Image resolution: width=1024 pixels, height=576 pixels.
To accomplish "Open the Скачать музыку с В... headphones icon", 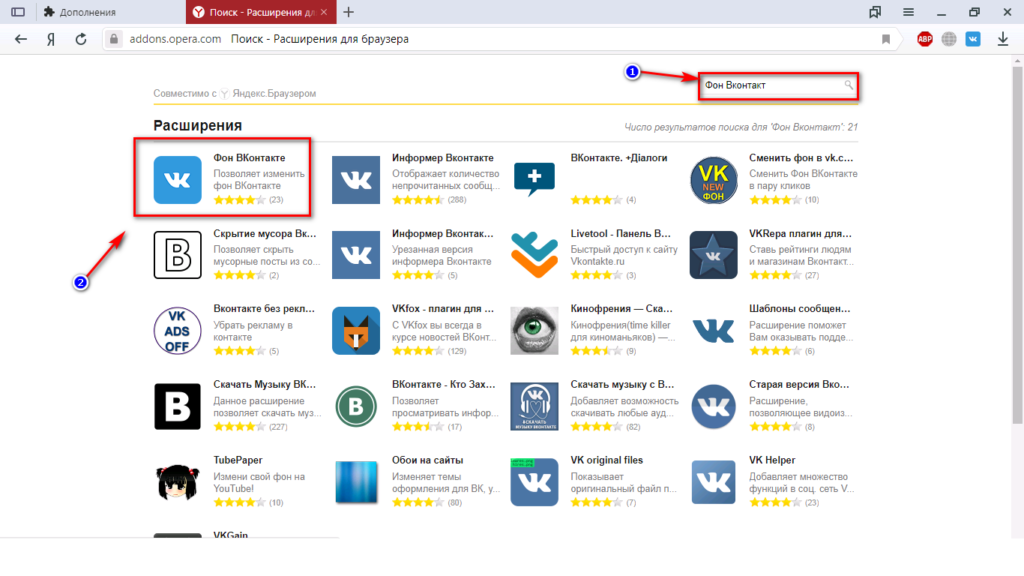I will pos(534,406).
